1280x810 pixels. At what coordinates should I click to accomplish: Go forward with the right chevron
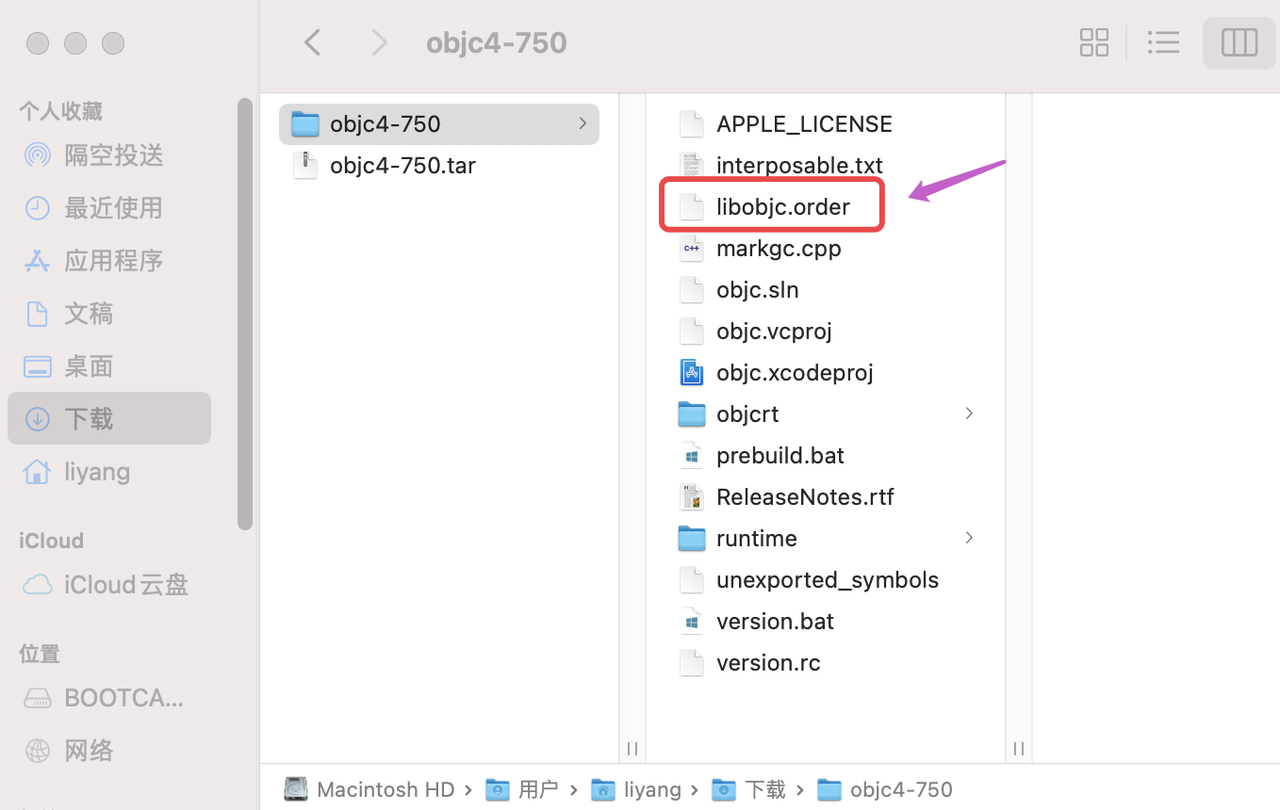(379, 42)
